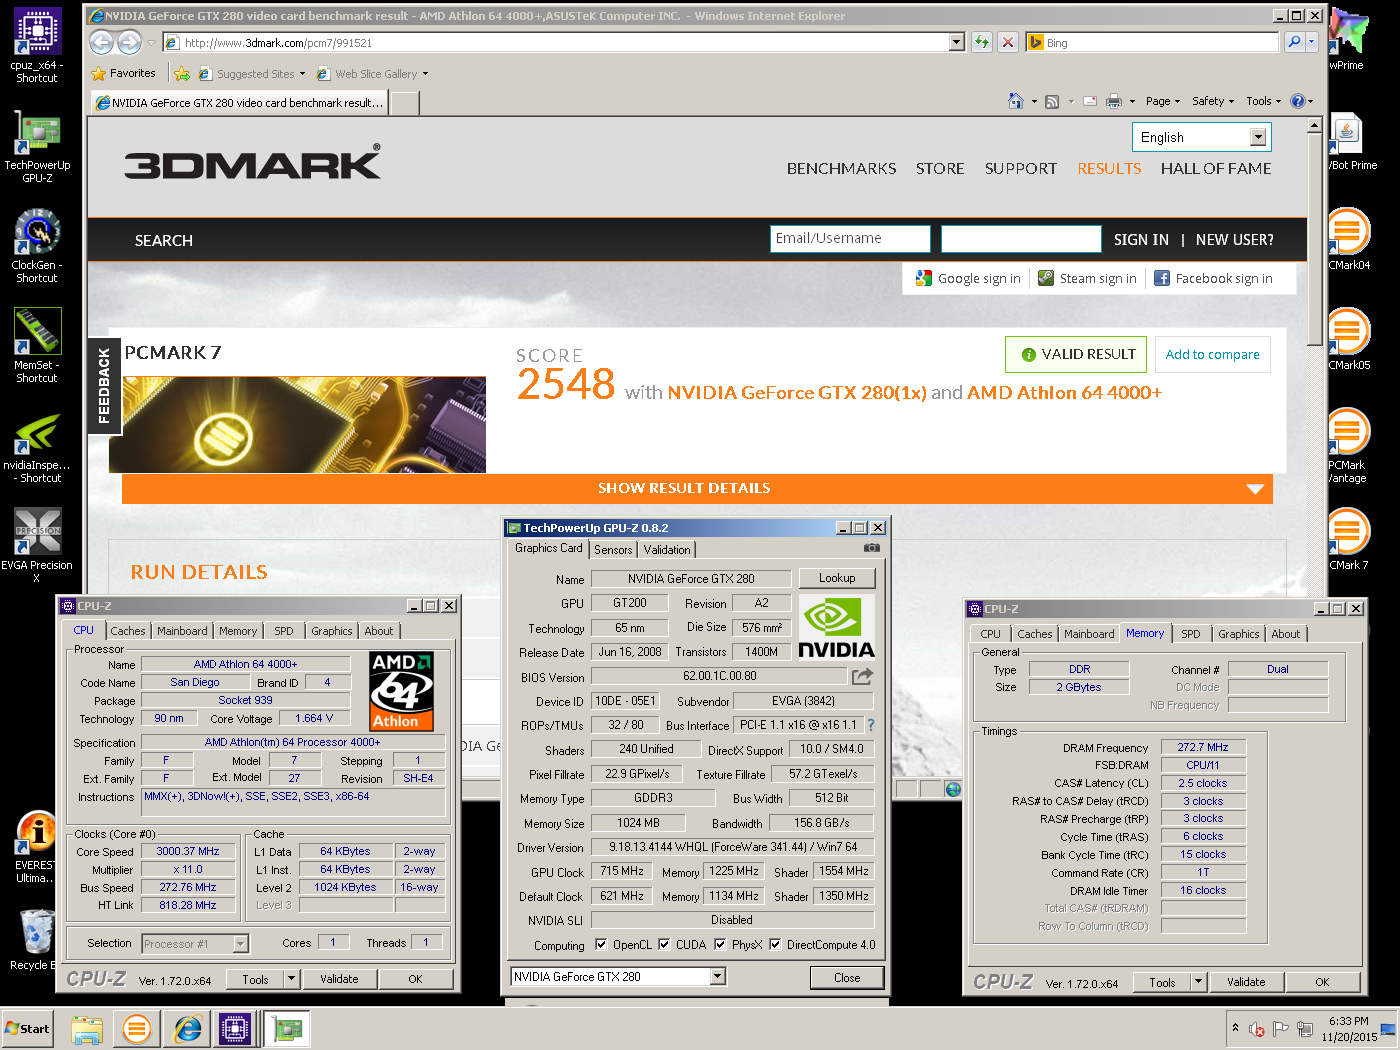Toggle the CUDA checkbox in GPU-Z
The height and width of the screenshot is (1050, 1400).
[x=664, y=944]
